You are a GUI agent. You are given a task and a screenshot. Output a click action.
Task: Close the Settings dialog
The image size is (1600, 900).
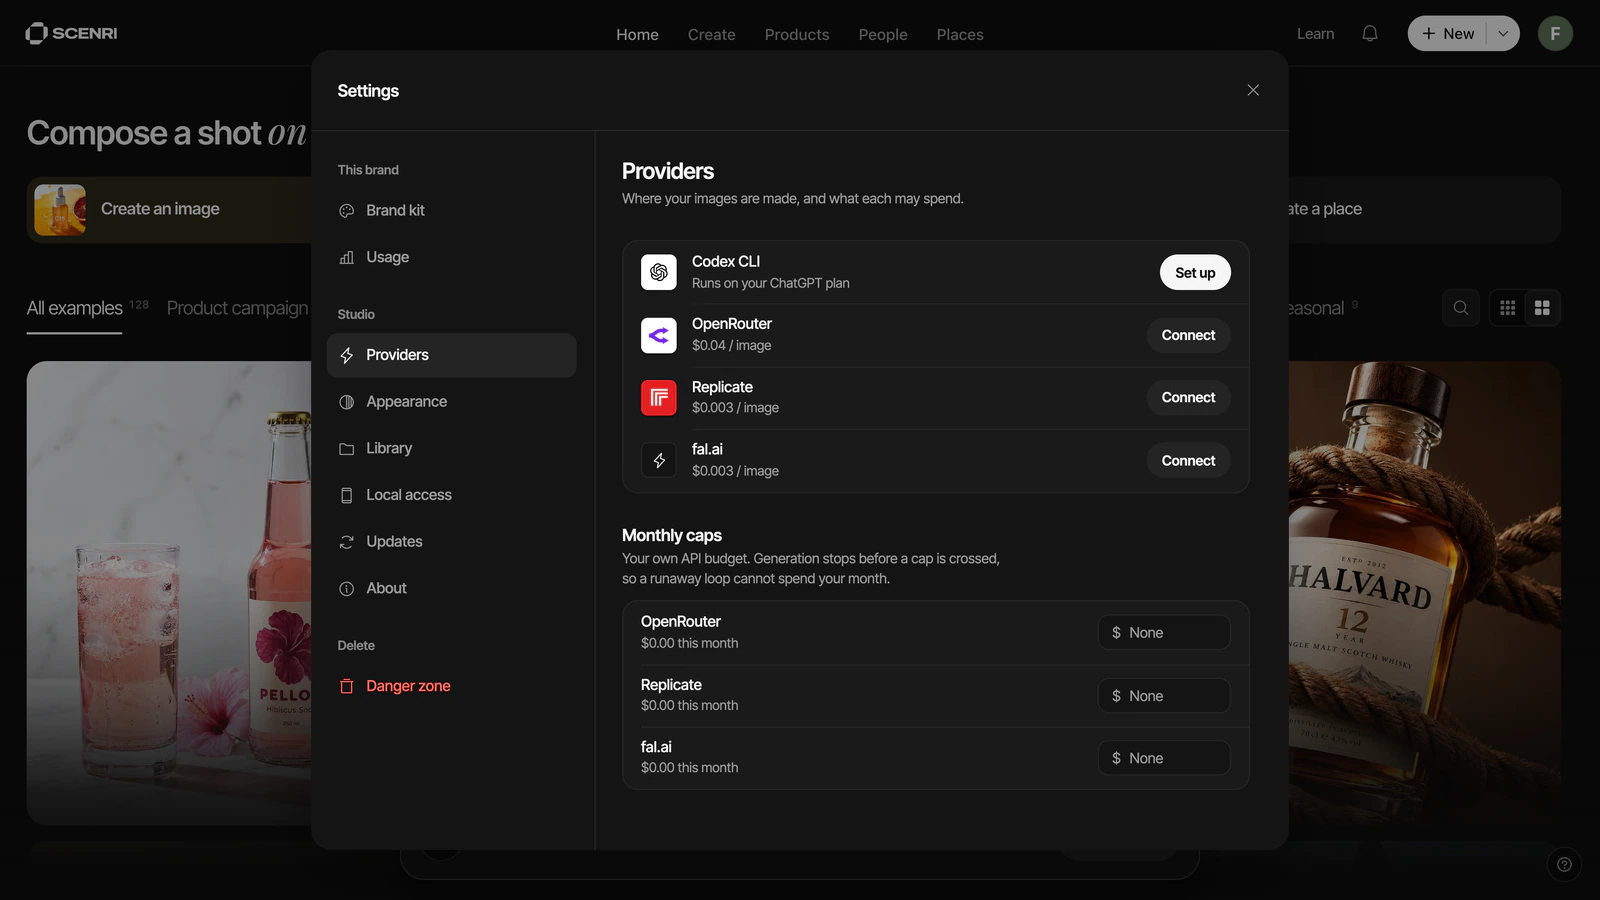coord(1253,90)
